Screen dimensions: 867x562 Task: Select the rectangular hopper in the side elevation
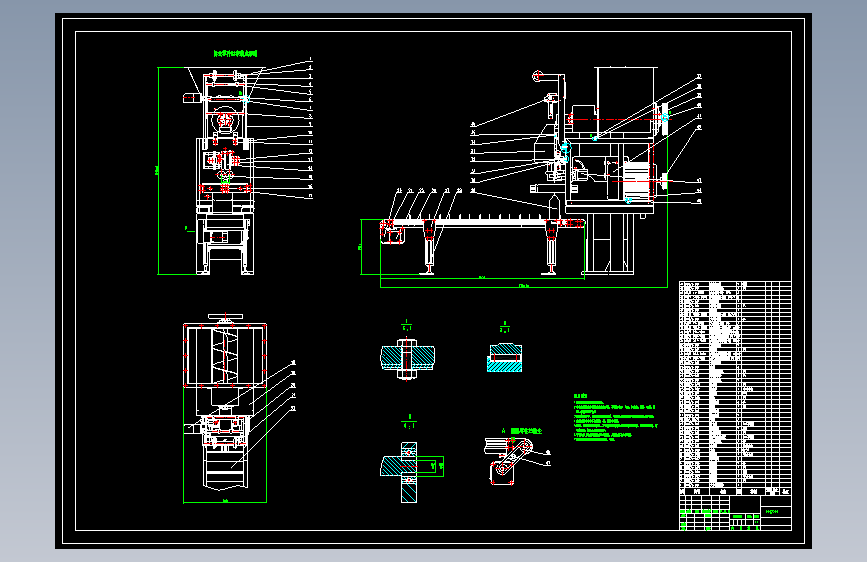pos(626,100)
